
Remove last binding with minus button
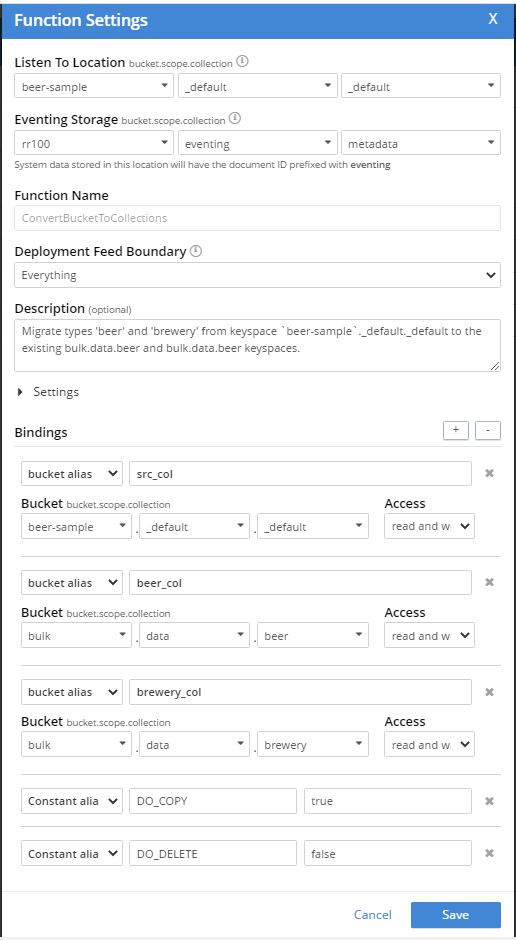click(488, 430)
